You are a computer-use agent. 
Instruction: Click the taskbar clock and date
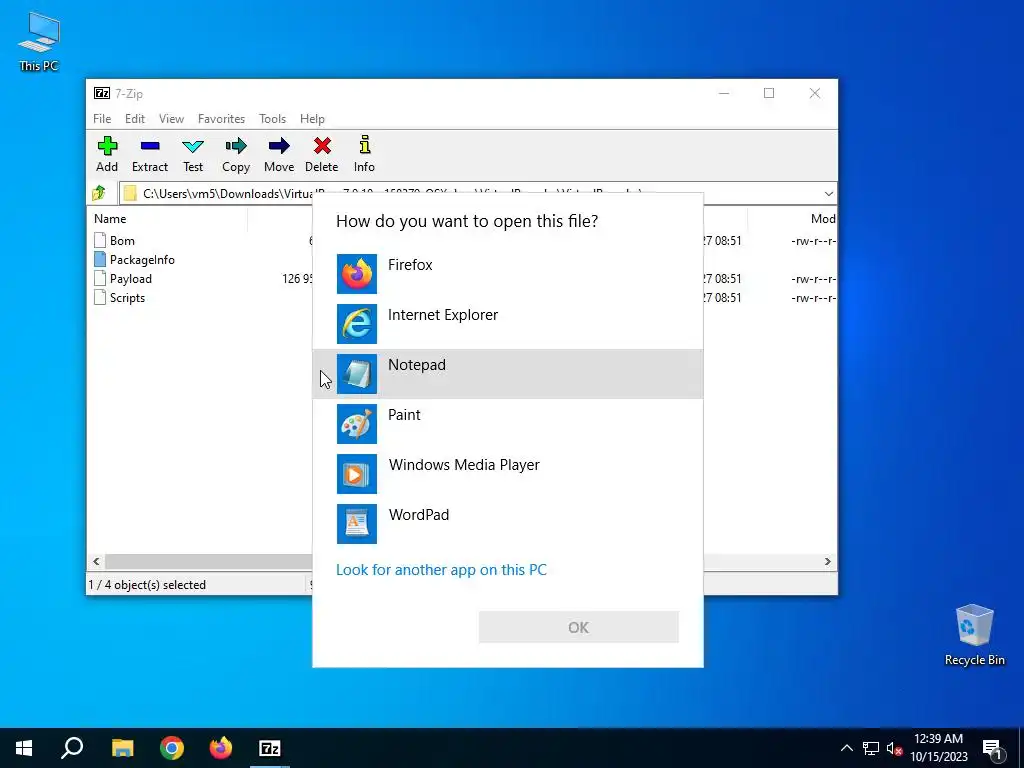(938, 748)
